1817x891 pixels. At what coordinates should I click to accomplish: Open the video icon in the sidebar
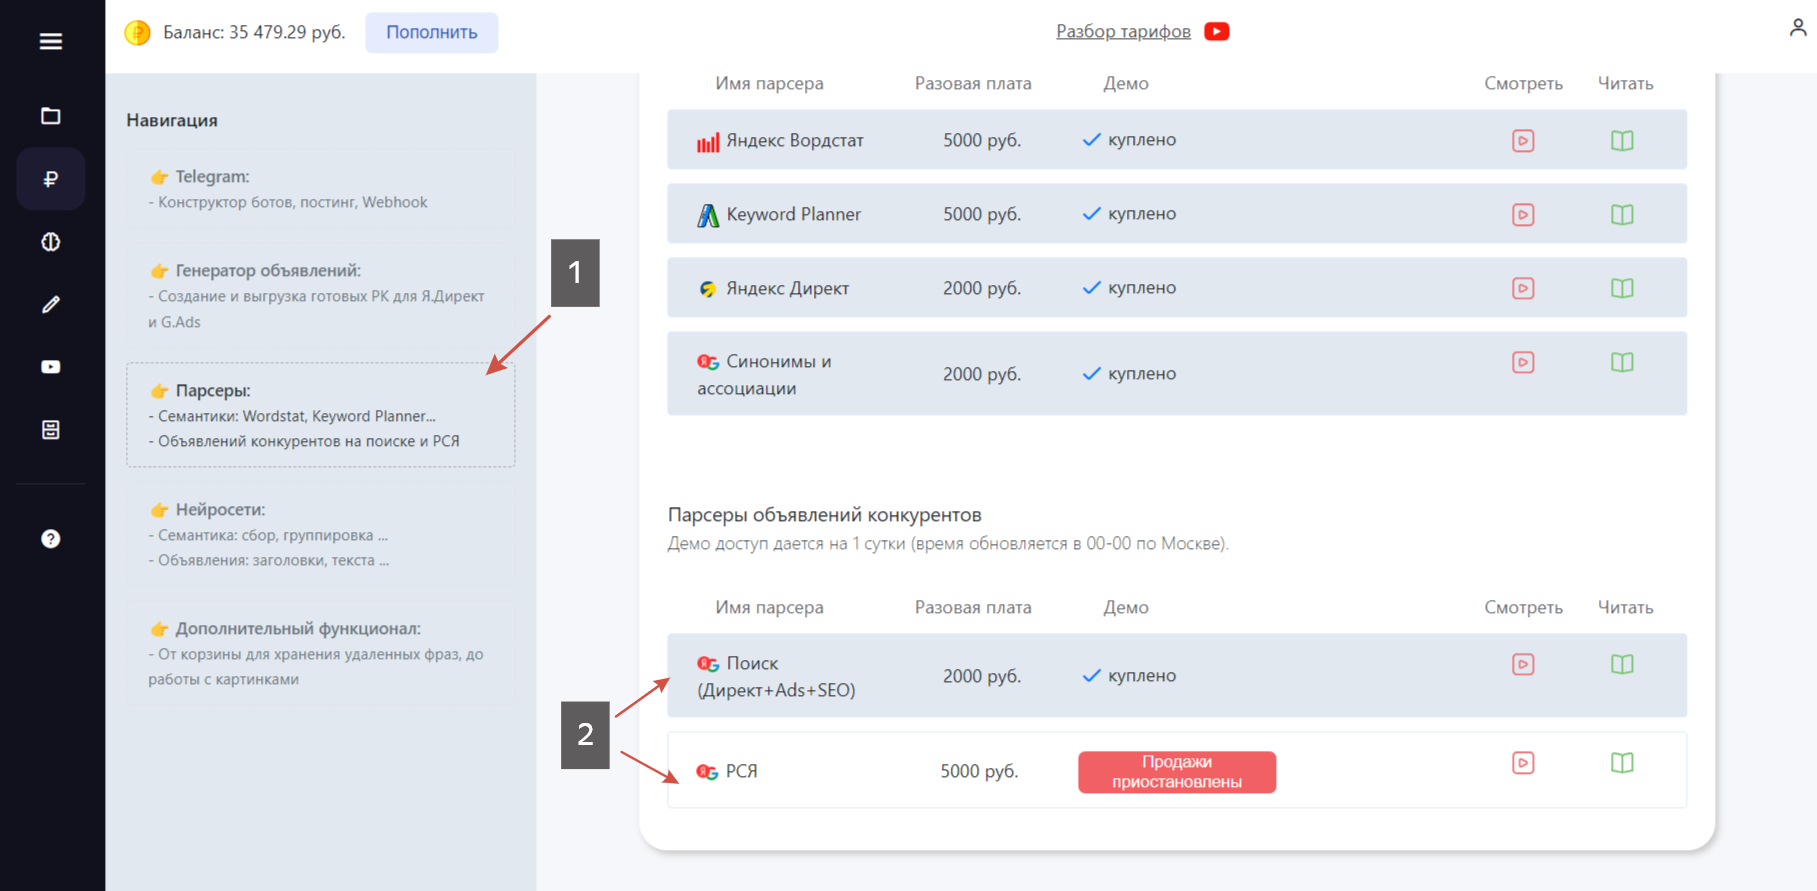click(51, 367)
